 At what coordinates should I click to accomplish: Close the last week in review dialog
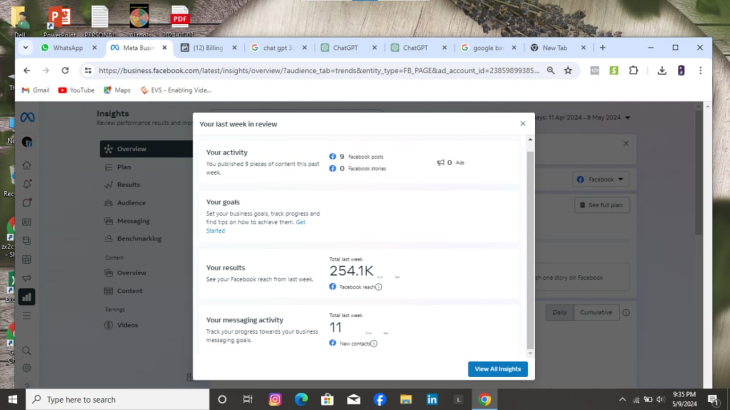pos(522,124)
